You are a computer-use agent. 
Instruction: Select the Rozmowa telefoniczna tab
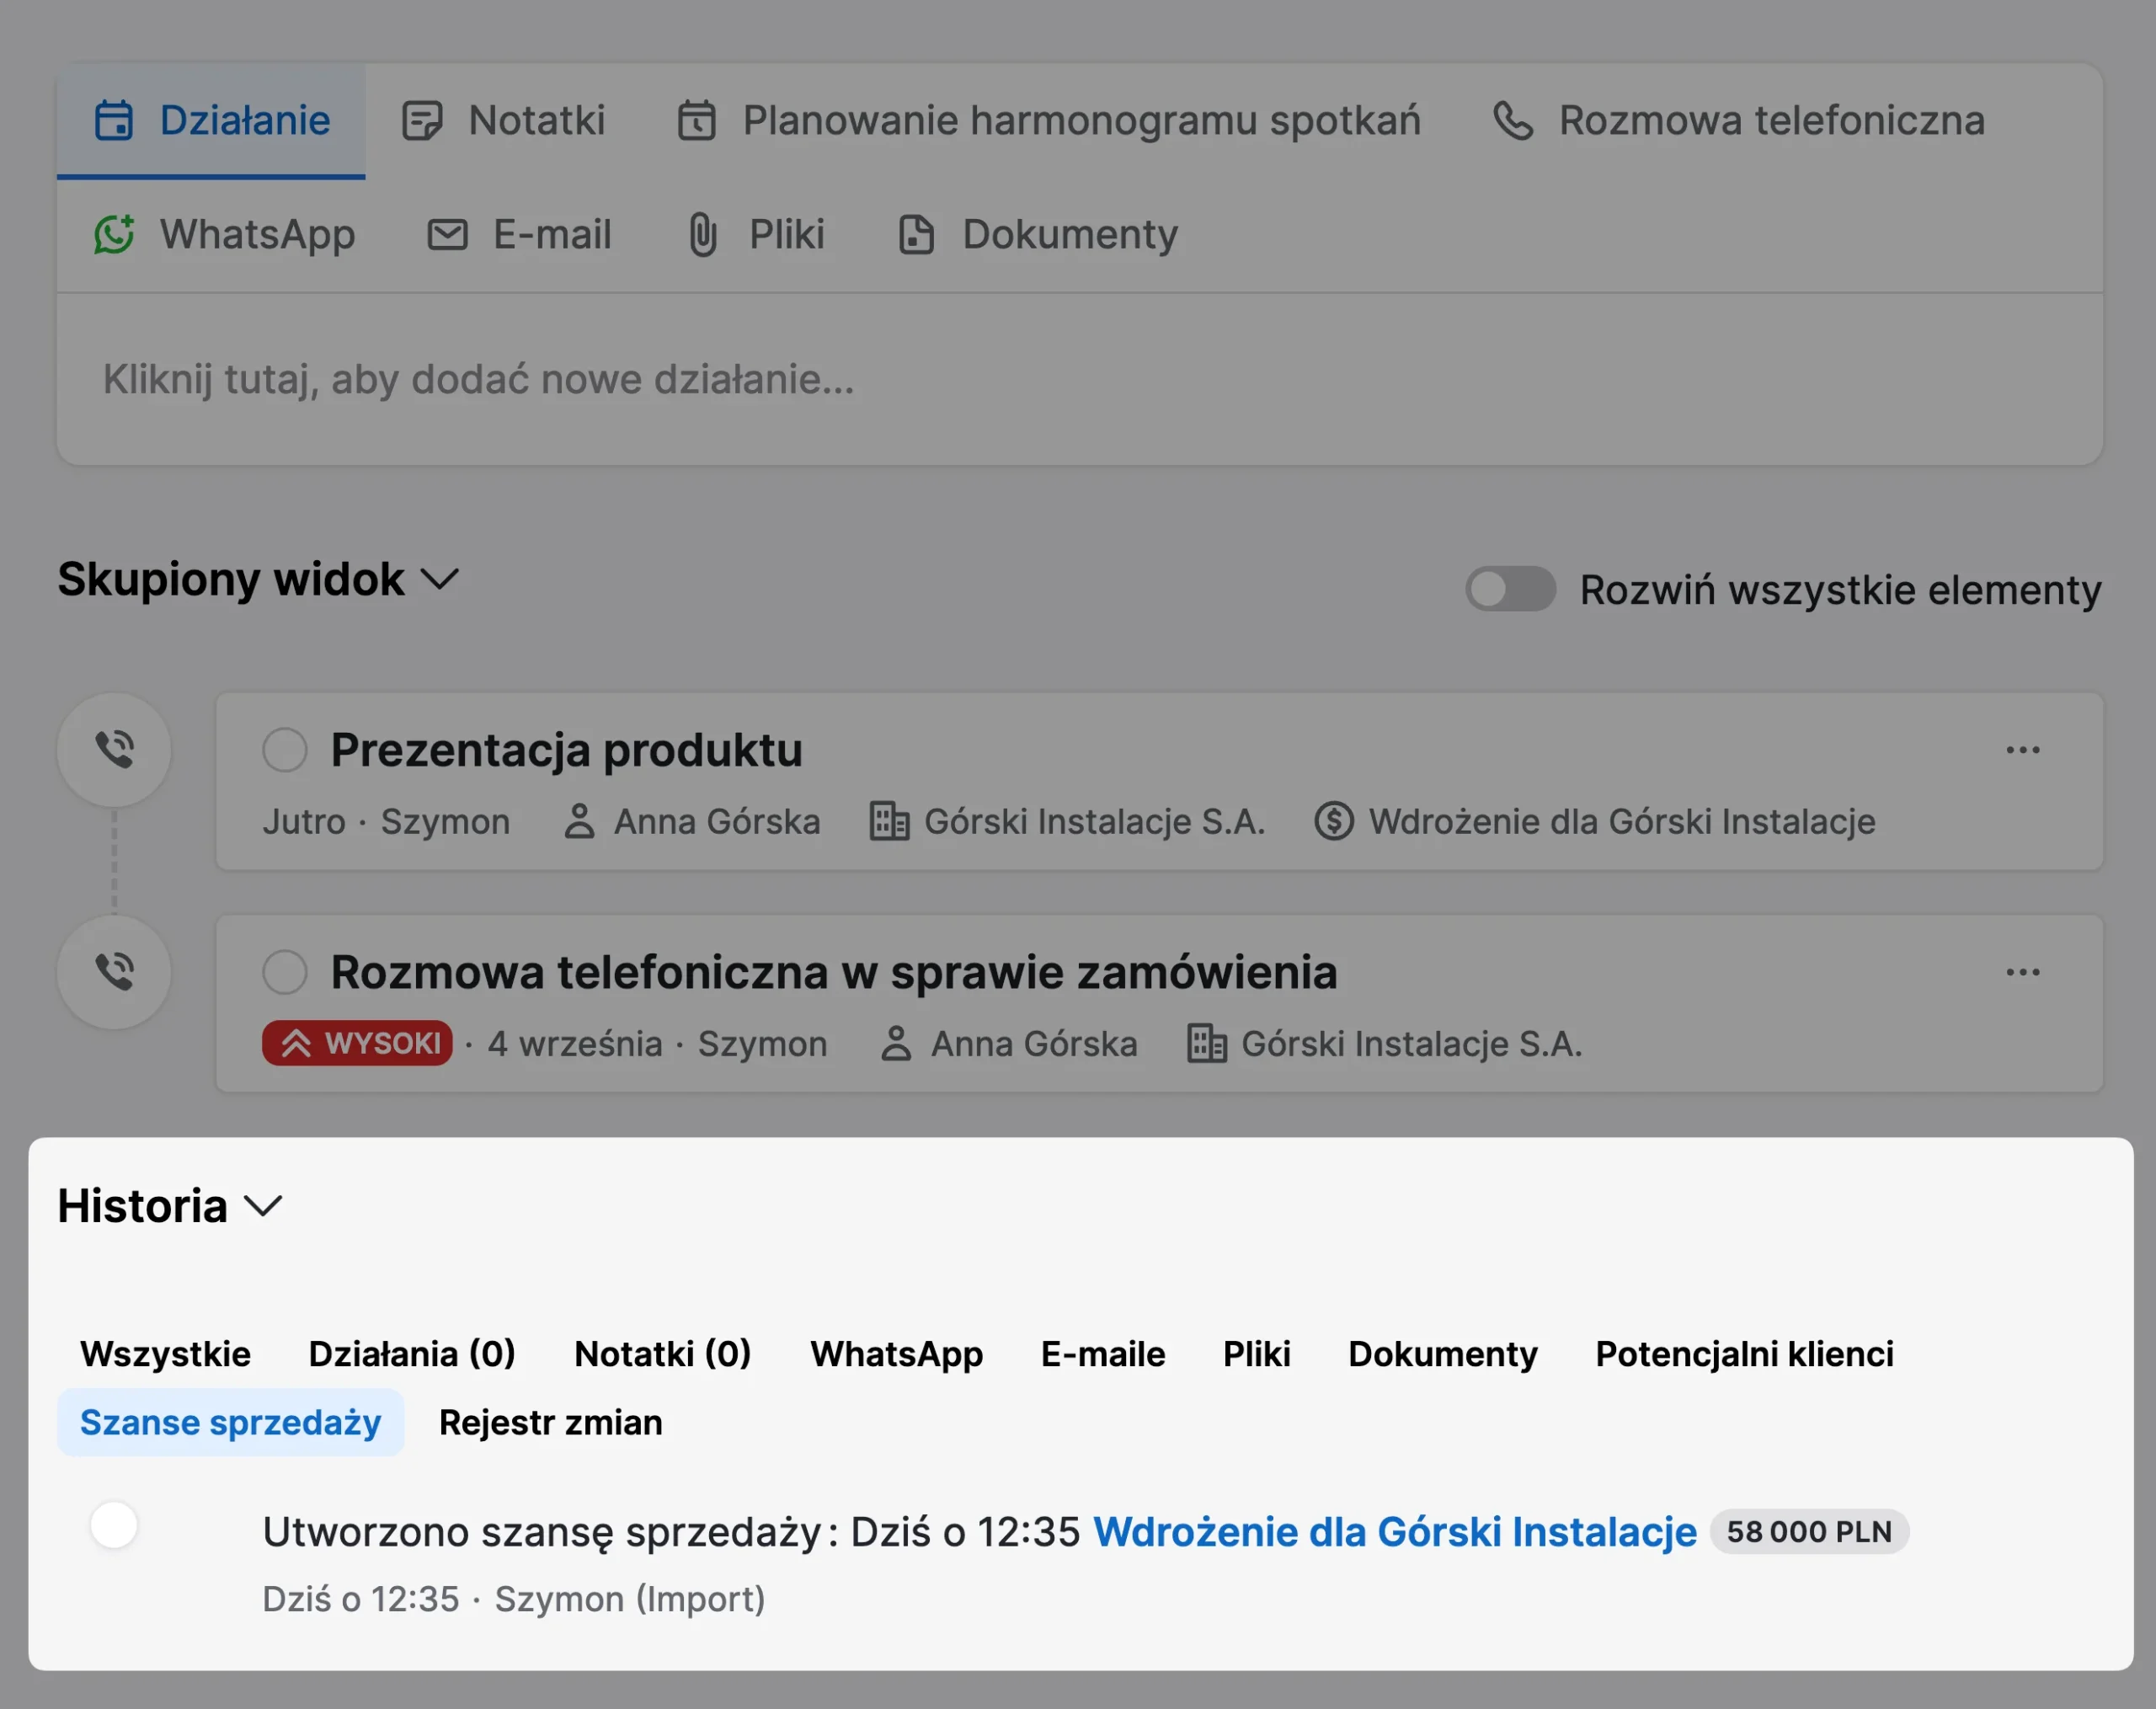(1738, 121)
